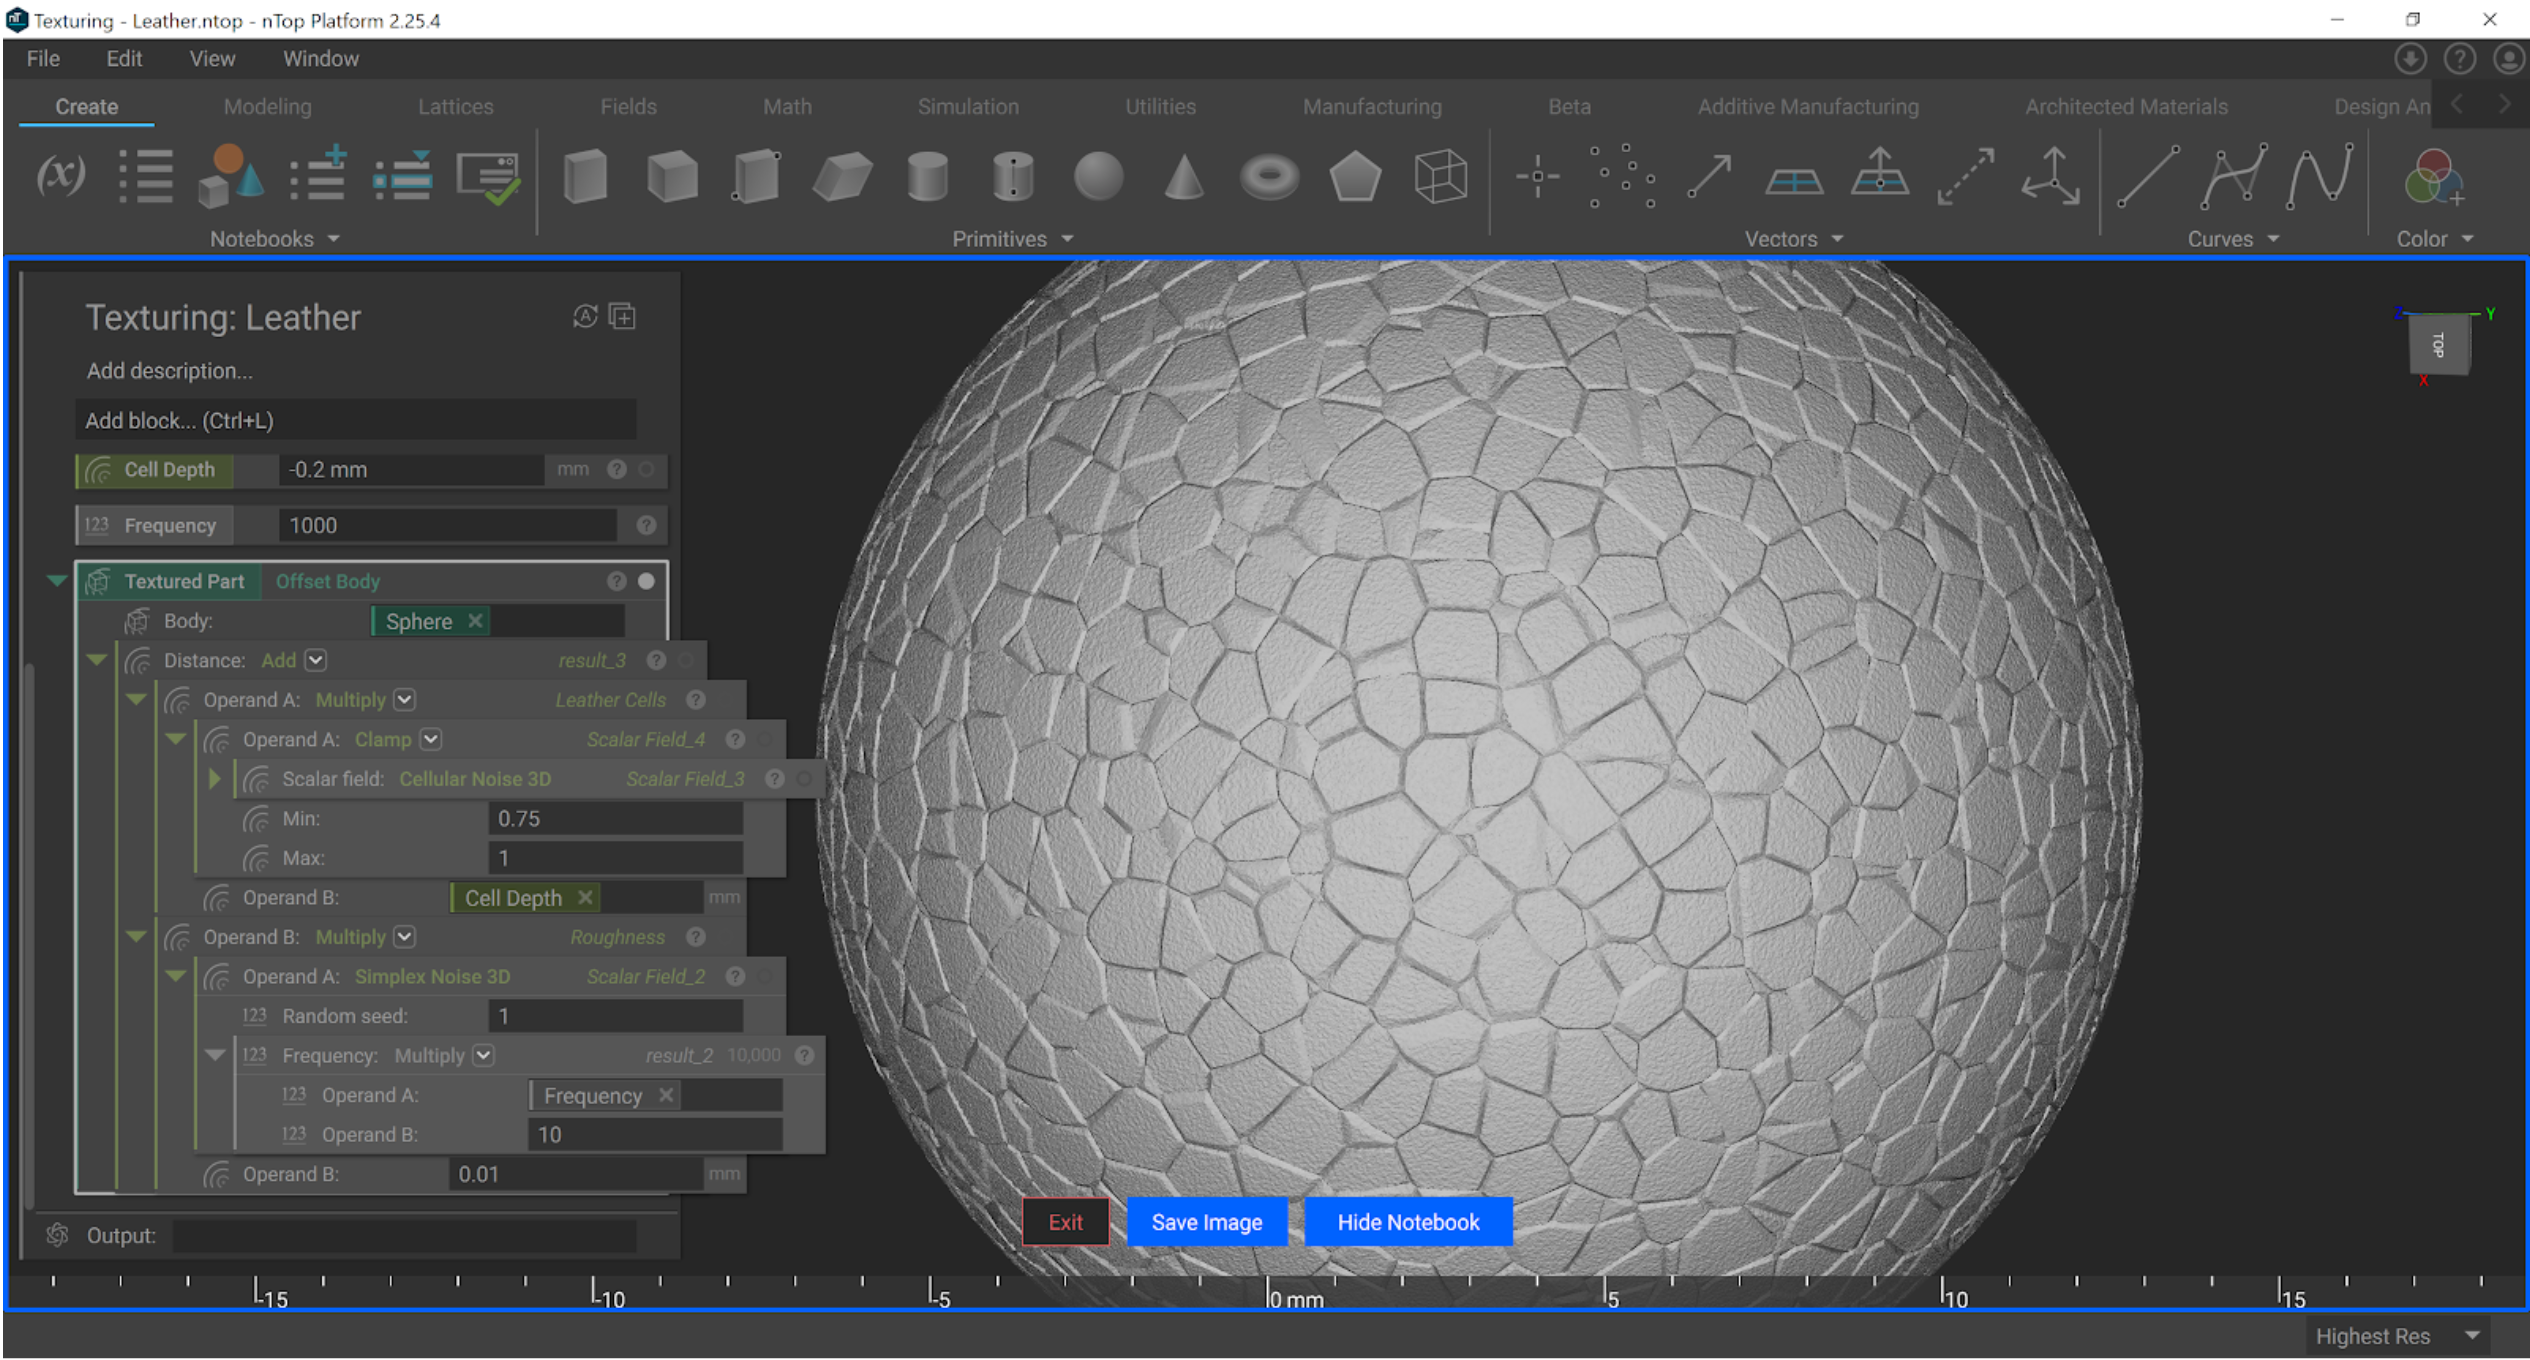The image size is (2530, 1360).
Task: Select the coordinate frame axes icon
Action: click(2050, 176)
